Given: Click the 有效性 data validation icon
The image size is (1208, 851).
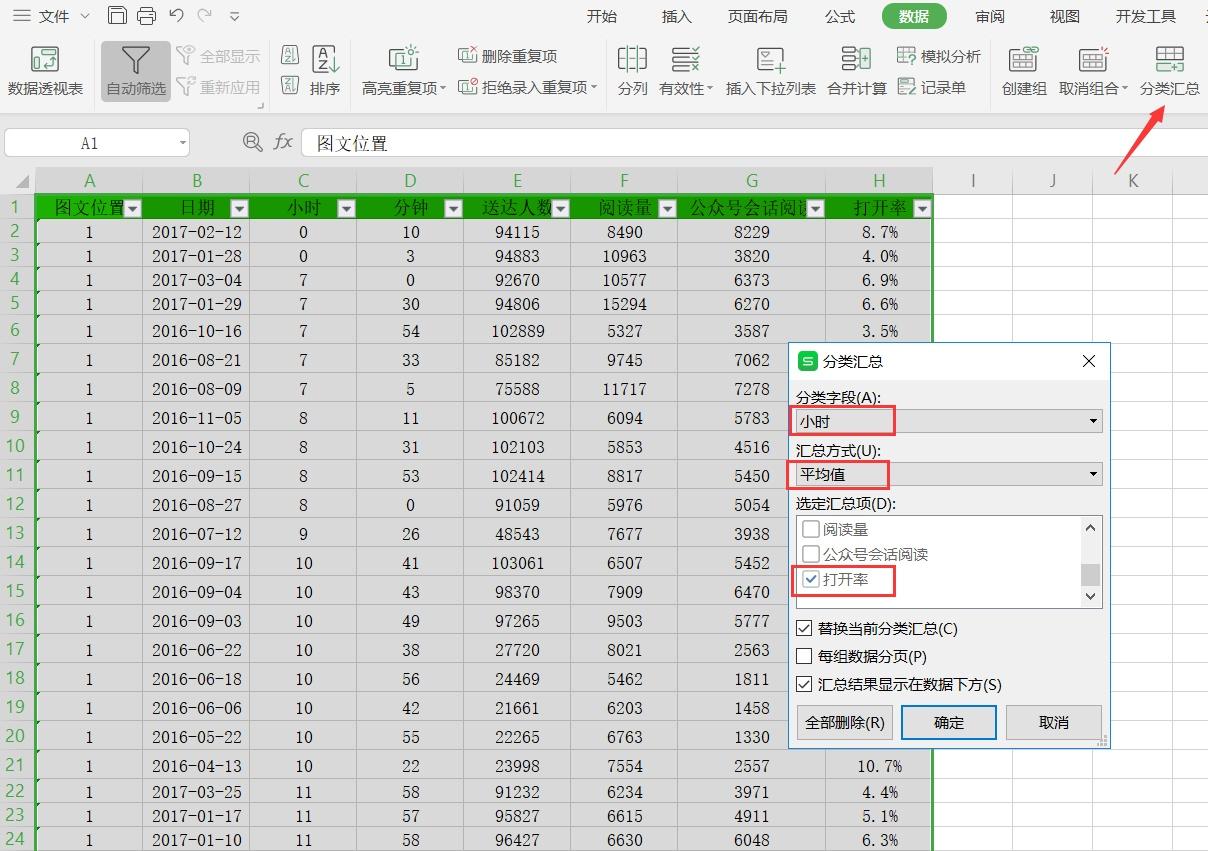Looking at the screenshot, I should (x=683, y=70).
